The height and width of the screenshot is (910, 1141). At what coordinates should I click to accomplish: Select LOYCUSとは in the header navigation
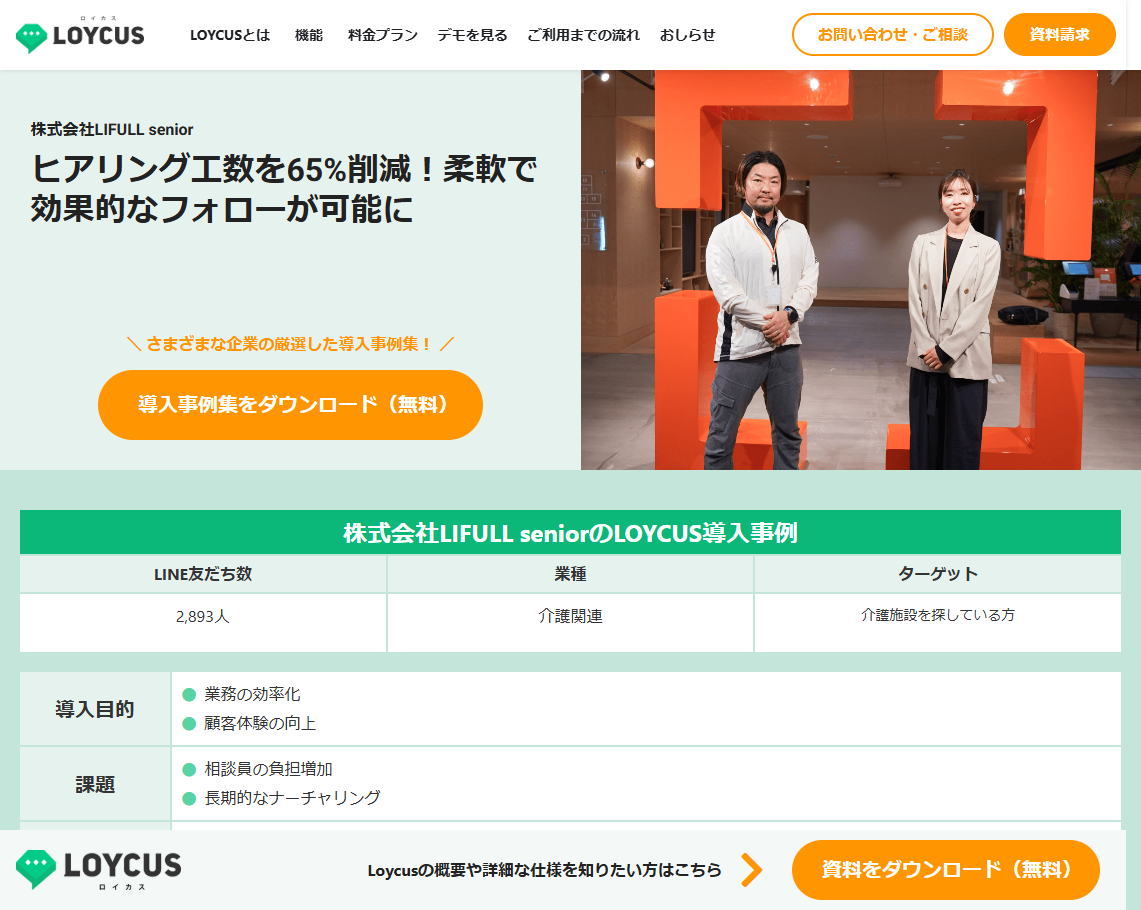click(x=229, y=33)
